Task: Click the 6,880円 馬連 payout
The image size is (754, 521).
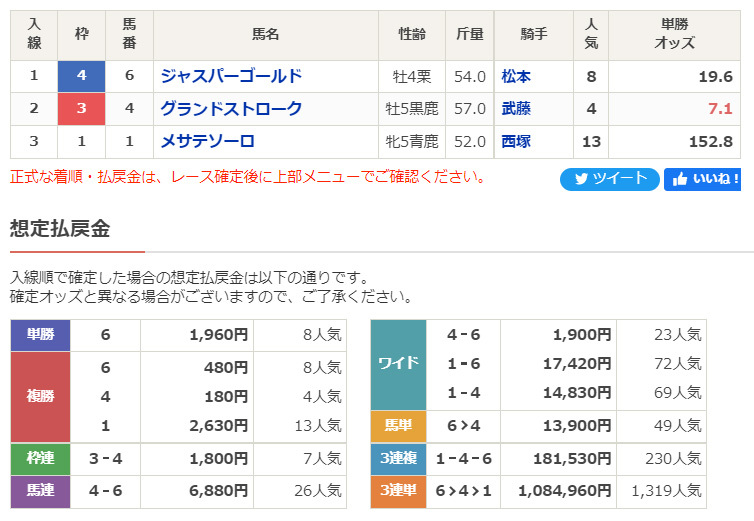Action: [219, 491]
